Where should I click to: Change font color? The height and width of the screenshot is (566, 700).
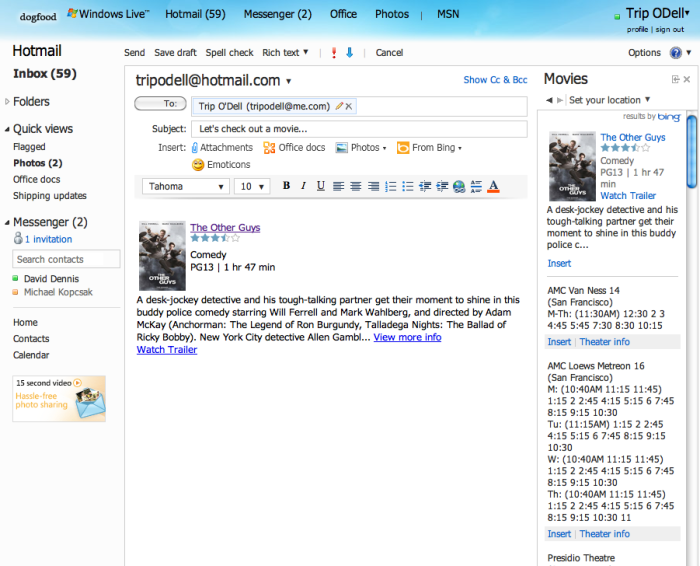click(x=493, y=186)
